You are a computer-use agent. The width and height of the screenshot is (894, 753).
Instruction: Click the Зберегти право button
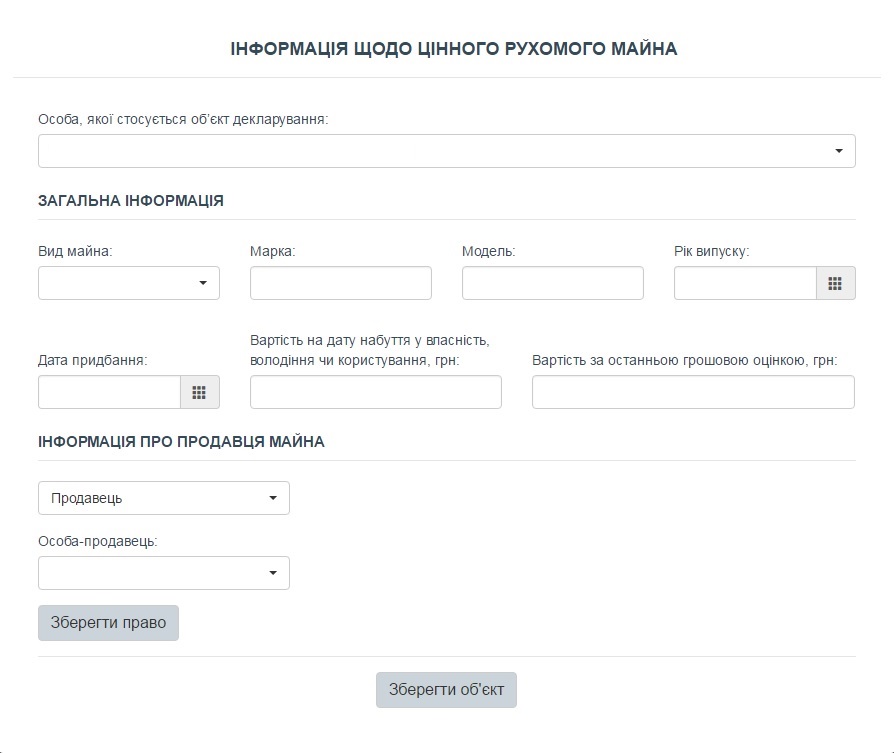point(108,622)
